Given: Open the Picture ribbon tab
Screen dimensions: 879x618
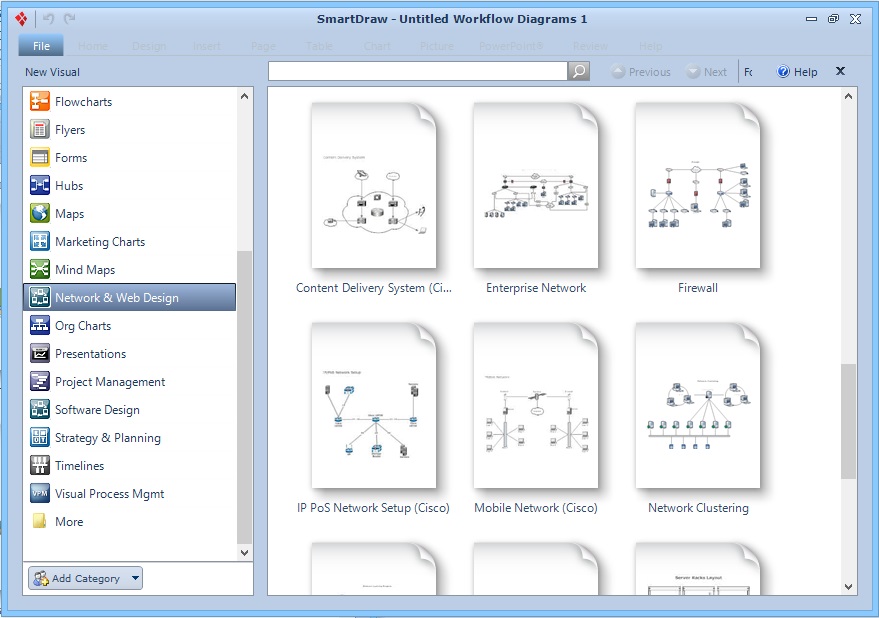Looking at the screenshot, I should 437,46.
